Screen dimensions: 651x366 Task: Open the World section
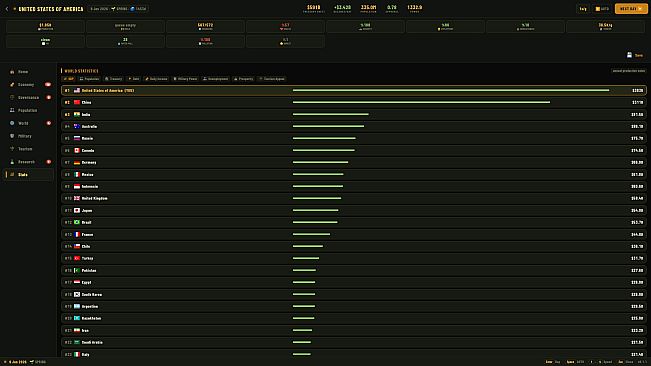pyautogui.click(x=28, y=123)
